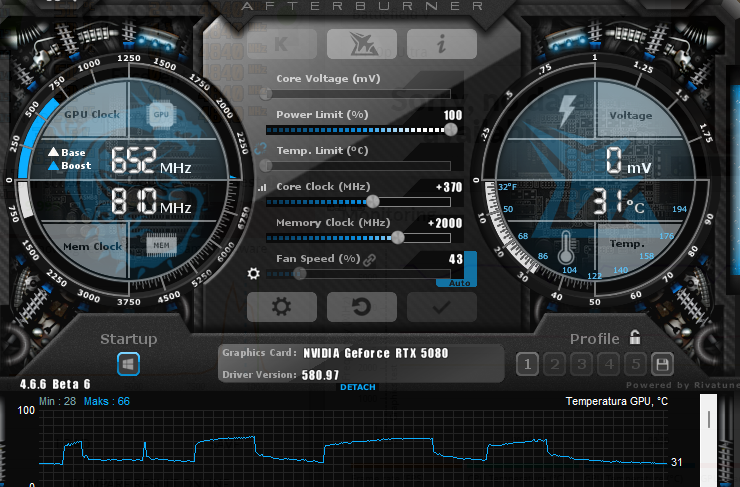Click the version label 4.6.6 Beta 6
This screenshot has height=487, width=740.
55,384
